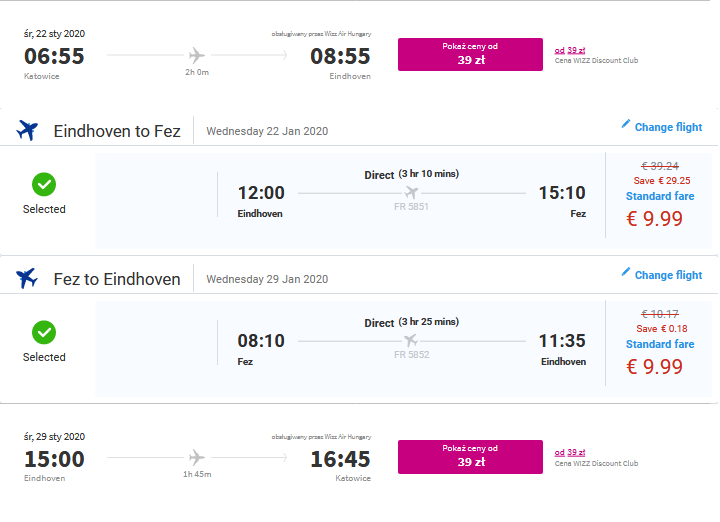Viewport: 720px width, 522px height.
Task: Open the od 39 zł discount link for the 22 sty flight
Action: pyautogui.click(x=570, y=50)
